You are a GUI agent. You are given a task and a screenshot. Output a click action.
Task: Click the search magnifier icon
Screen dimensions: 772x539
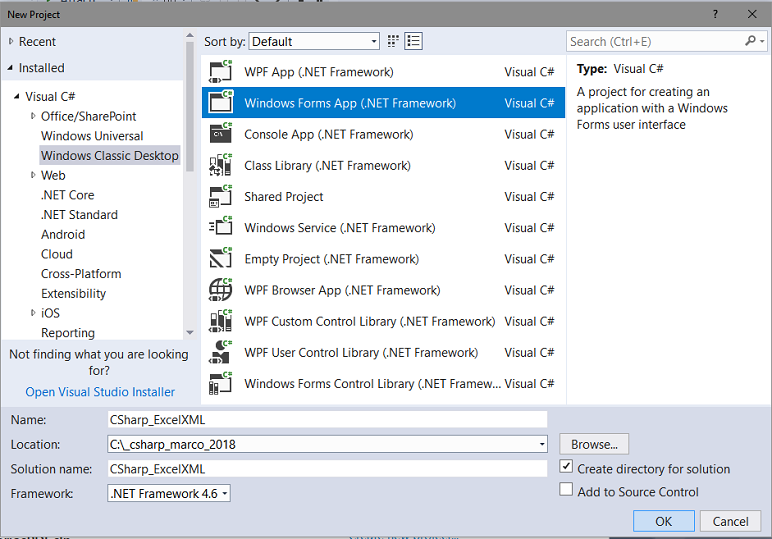click(750, 41)
